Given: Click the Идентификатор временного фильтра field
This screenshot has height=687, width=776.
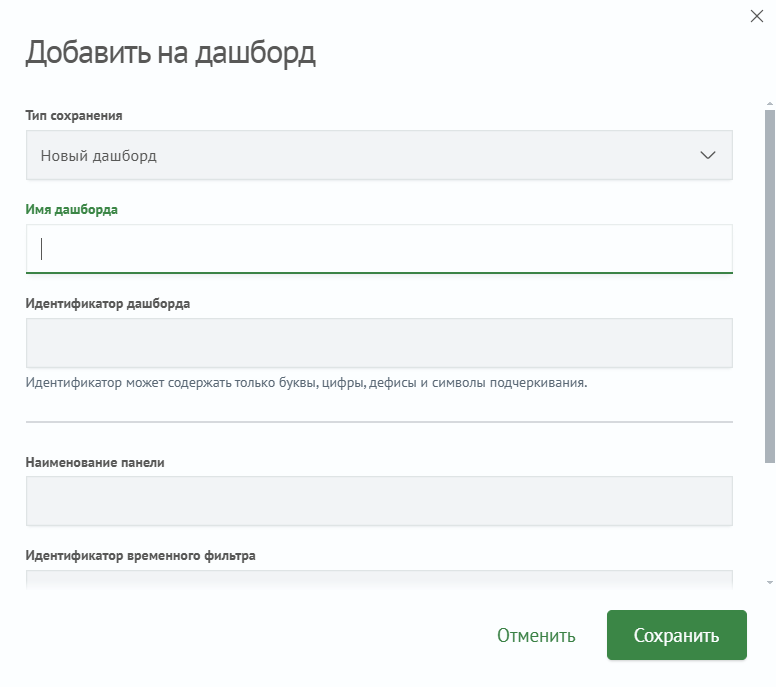Looking at the screenshot, I should click(379, 579).
